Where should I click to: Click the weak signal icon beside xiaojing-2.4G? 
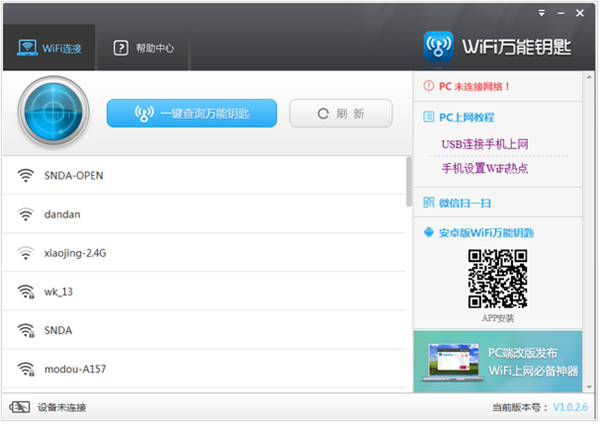(26, 253)
